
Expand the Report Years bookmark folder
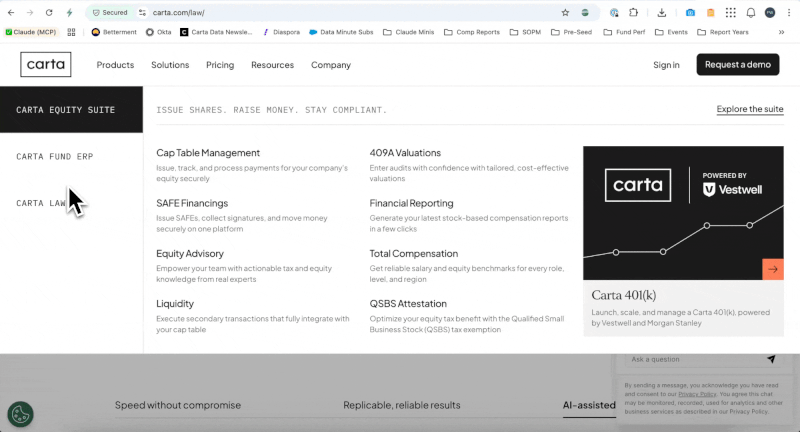(x=723, y=32)
